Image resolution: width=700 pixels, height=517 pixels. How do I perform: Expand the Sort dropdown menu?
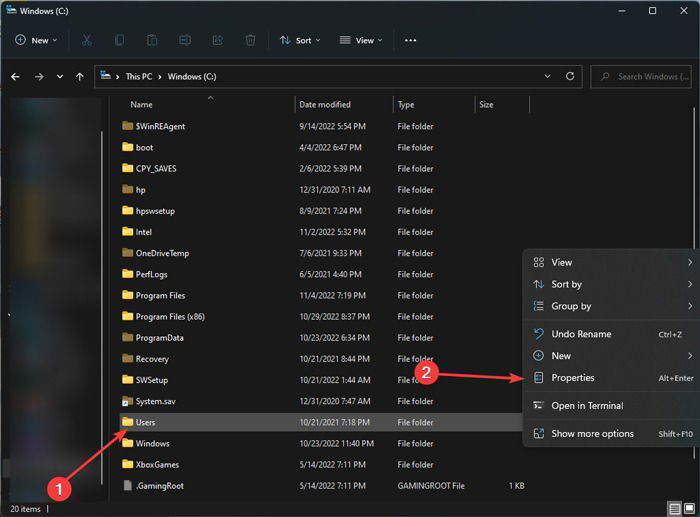pyautogui.click(x=300, y=41)
